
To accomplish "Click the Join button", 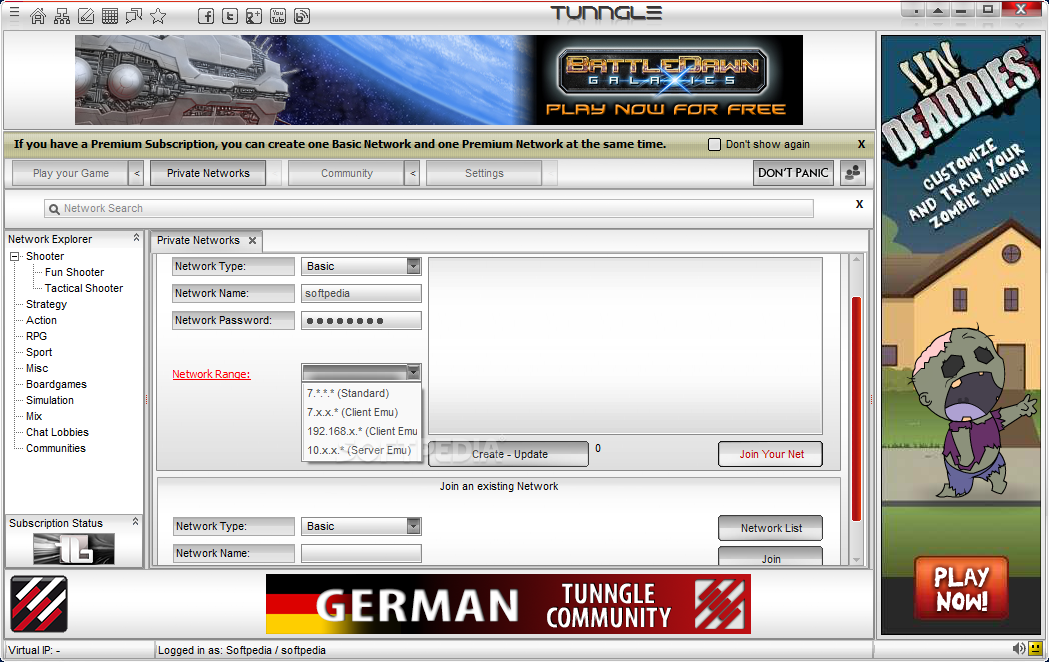I will pyautogui.click(x=771, y=557).
